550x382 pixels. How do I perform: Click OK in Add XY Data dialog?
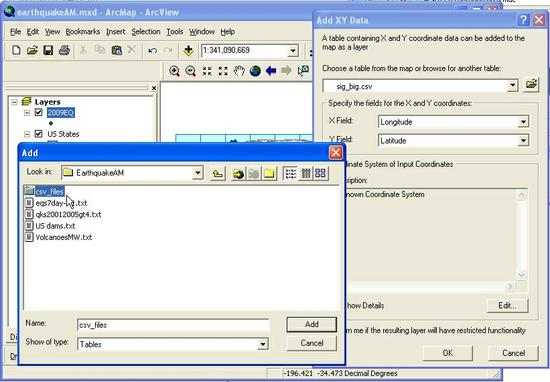pos(448,353)
